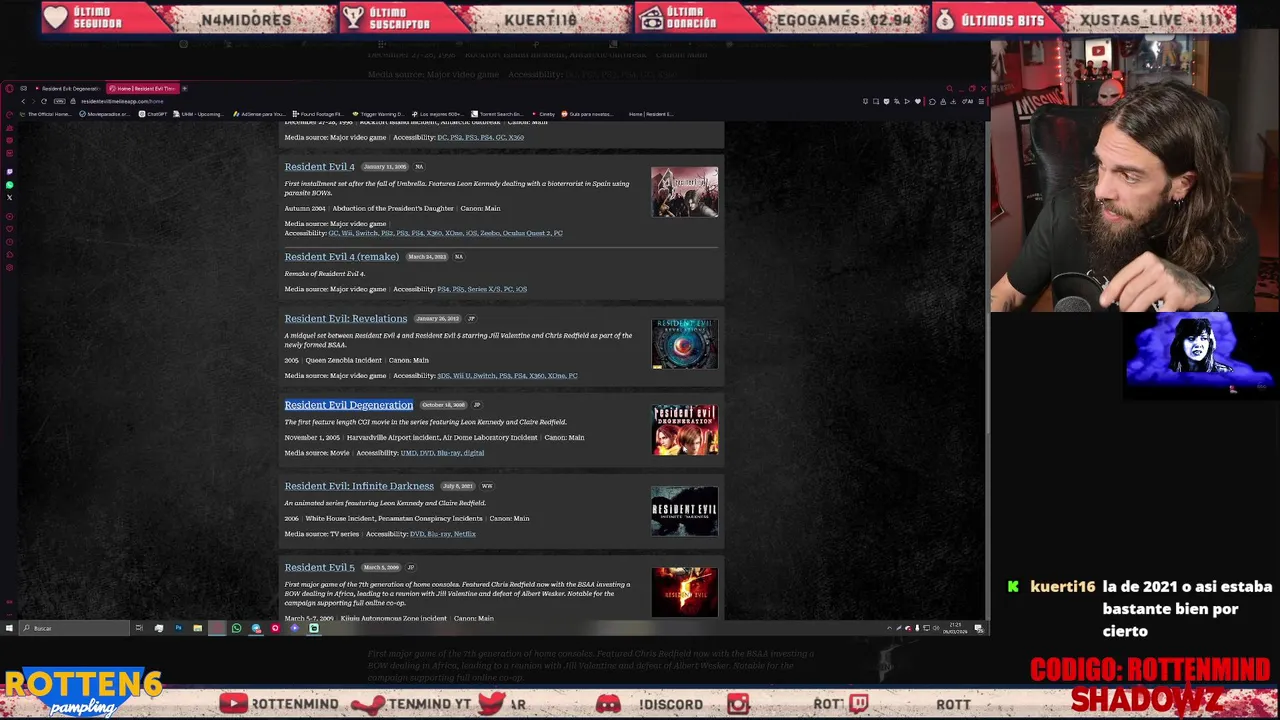Switch to Home | Resident Evil Timeline tab
Image resolution: width=1280 pixels, height=720 pixels.
(x=143, y=89)
